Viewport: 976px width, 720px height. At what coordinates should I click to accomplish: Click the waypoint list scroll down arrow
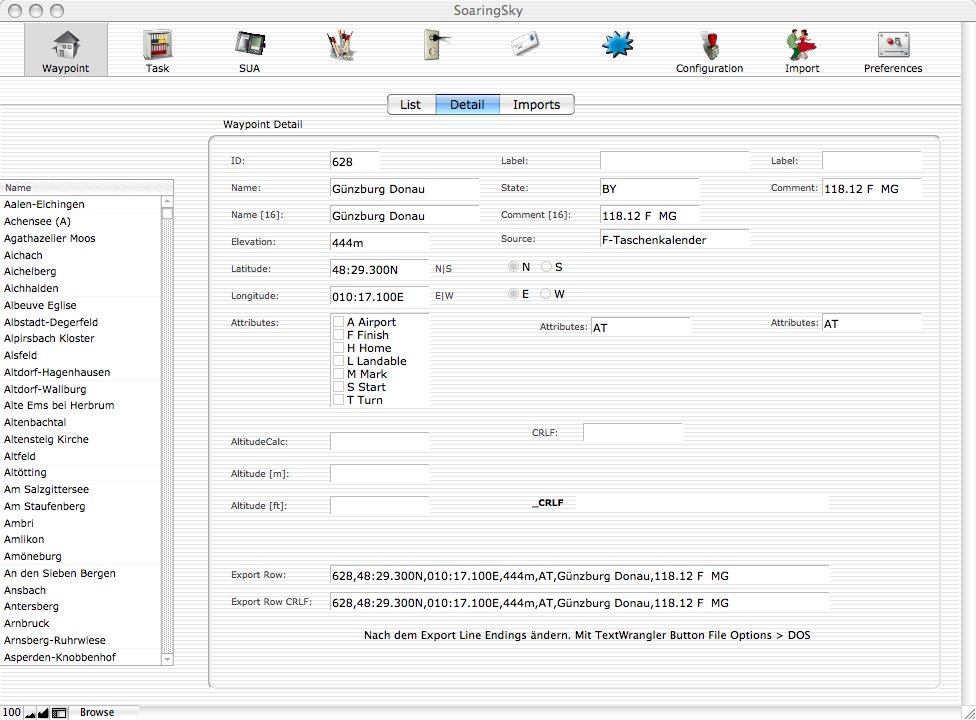pos(167,659)
